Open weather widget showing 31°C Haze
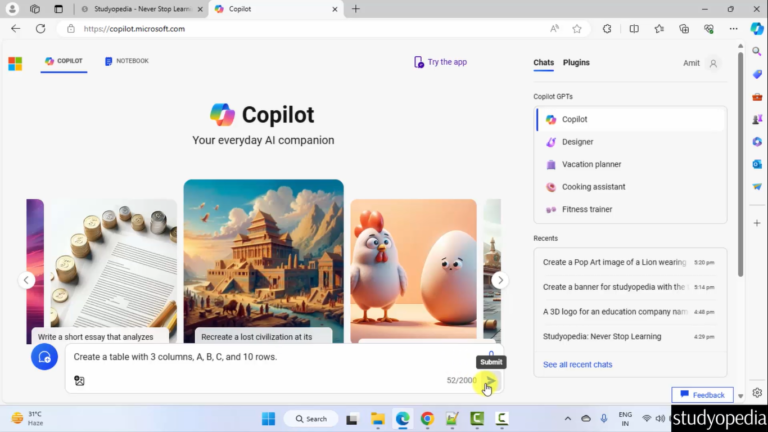This screenshot has height=432, width=768. tap(28, 419)
